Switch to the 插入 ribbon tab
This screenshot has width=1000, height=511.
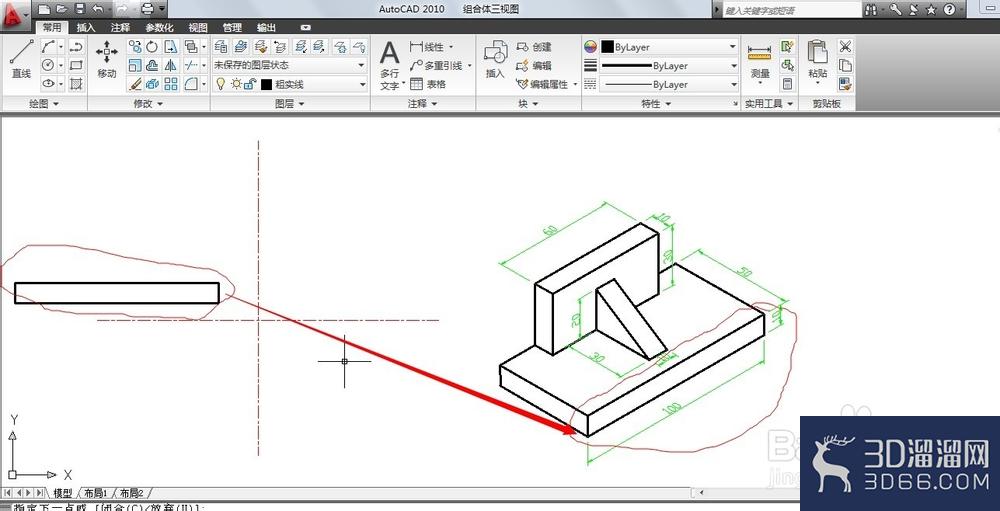[x=85, y=27]
